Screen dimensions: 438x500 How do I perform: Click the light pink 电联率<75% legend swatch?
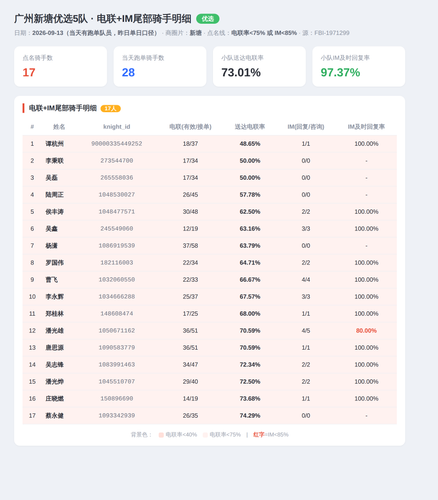(x=205, y=435)
